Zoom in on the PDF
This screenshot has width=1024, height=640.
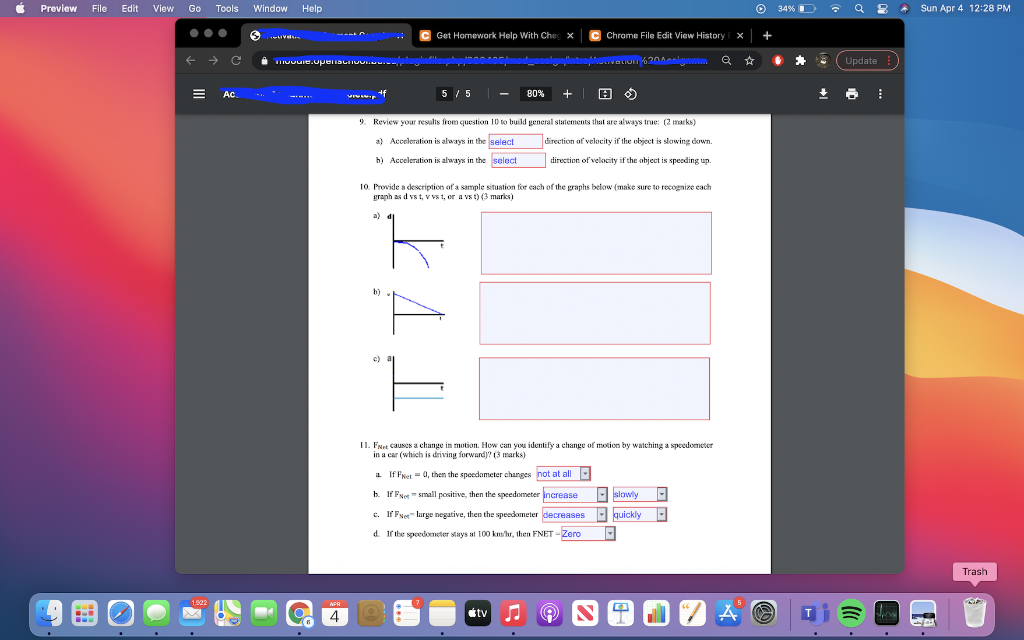click(x=567, y=94)
